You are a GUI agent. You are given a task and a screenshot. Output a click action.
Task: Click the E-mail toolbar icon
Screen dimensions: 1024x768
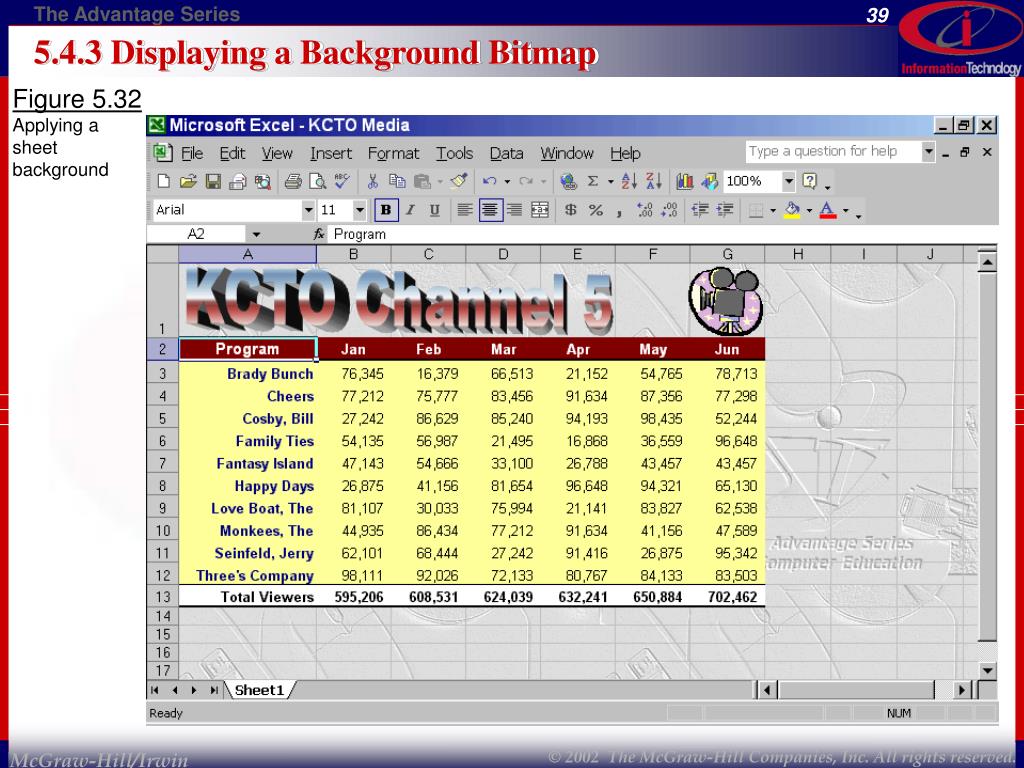[238, 182]
